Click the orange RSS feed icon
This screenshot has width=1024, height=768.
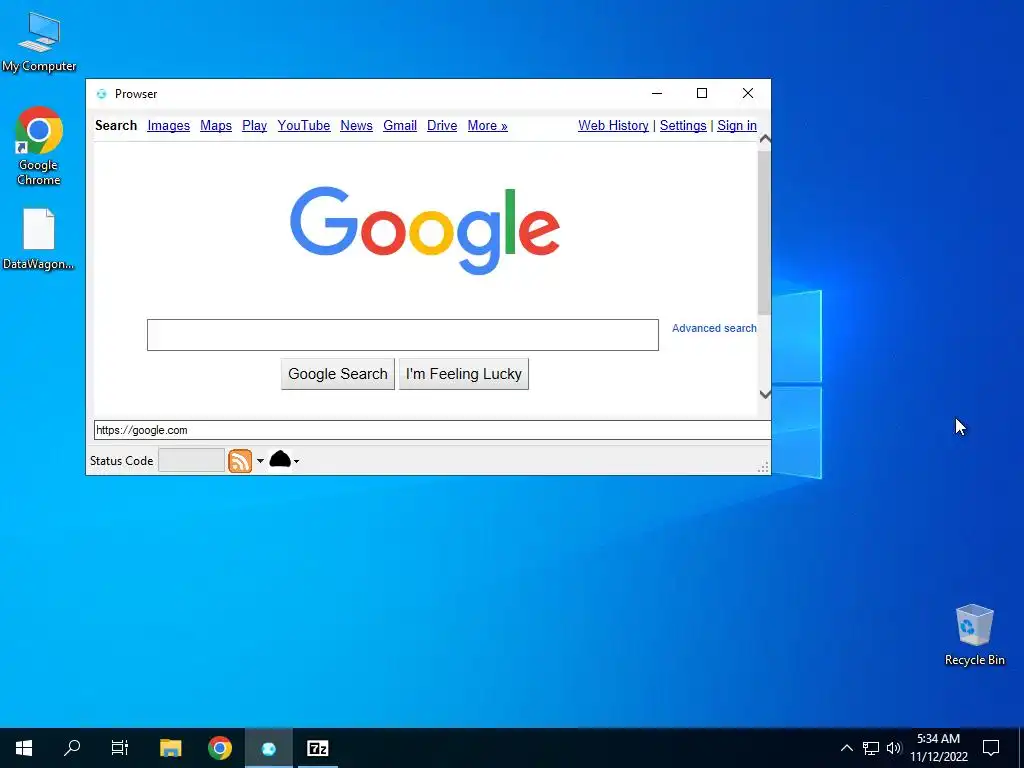pos(240,461)
